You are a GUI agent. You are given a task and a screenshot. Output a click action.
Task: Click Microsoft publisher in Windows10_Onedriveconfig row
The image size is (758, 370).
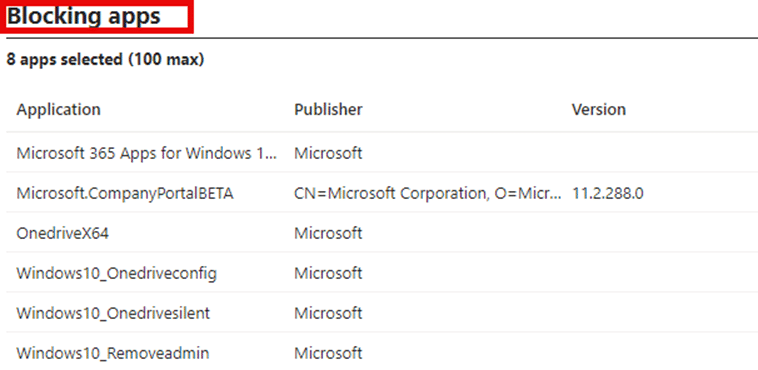point(328,273)
